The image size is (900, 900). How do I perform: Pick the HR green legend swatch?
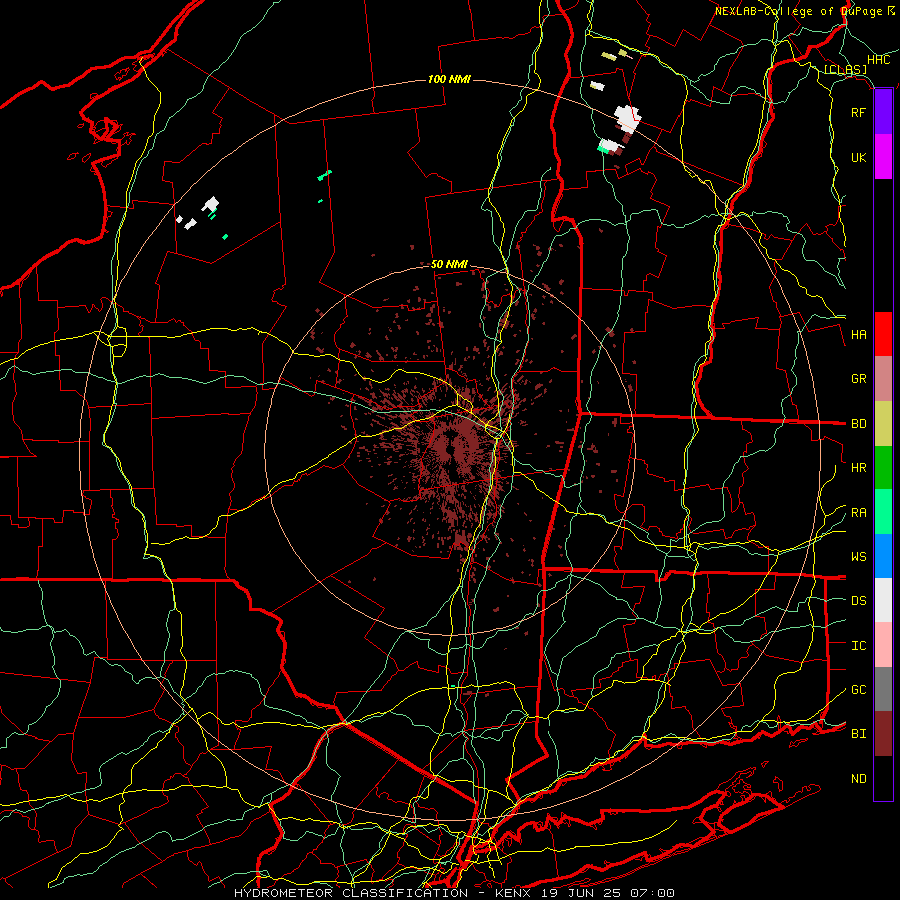(x=883, y=467)
